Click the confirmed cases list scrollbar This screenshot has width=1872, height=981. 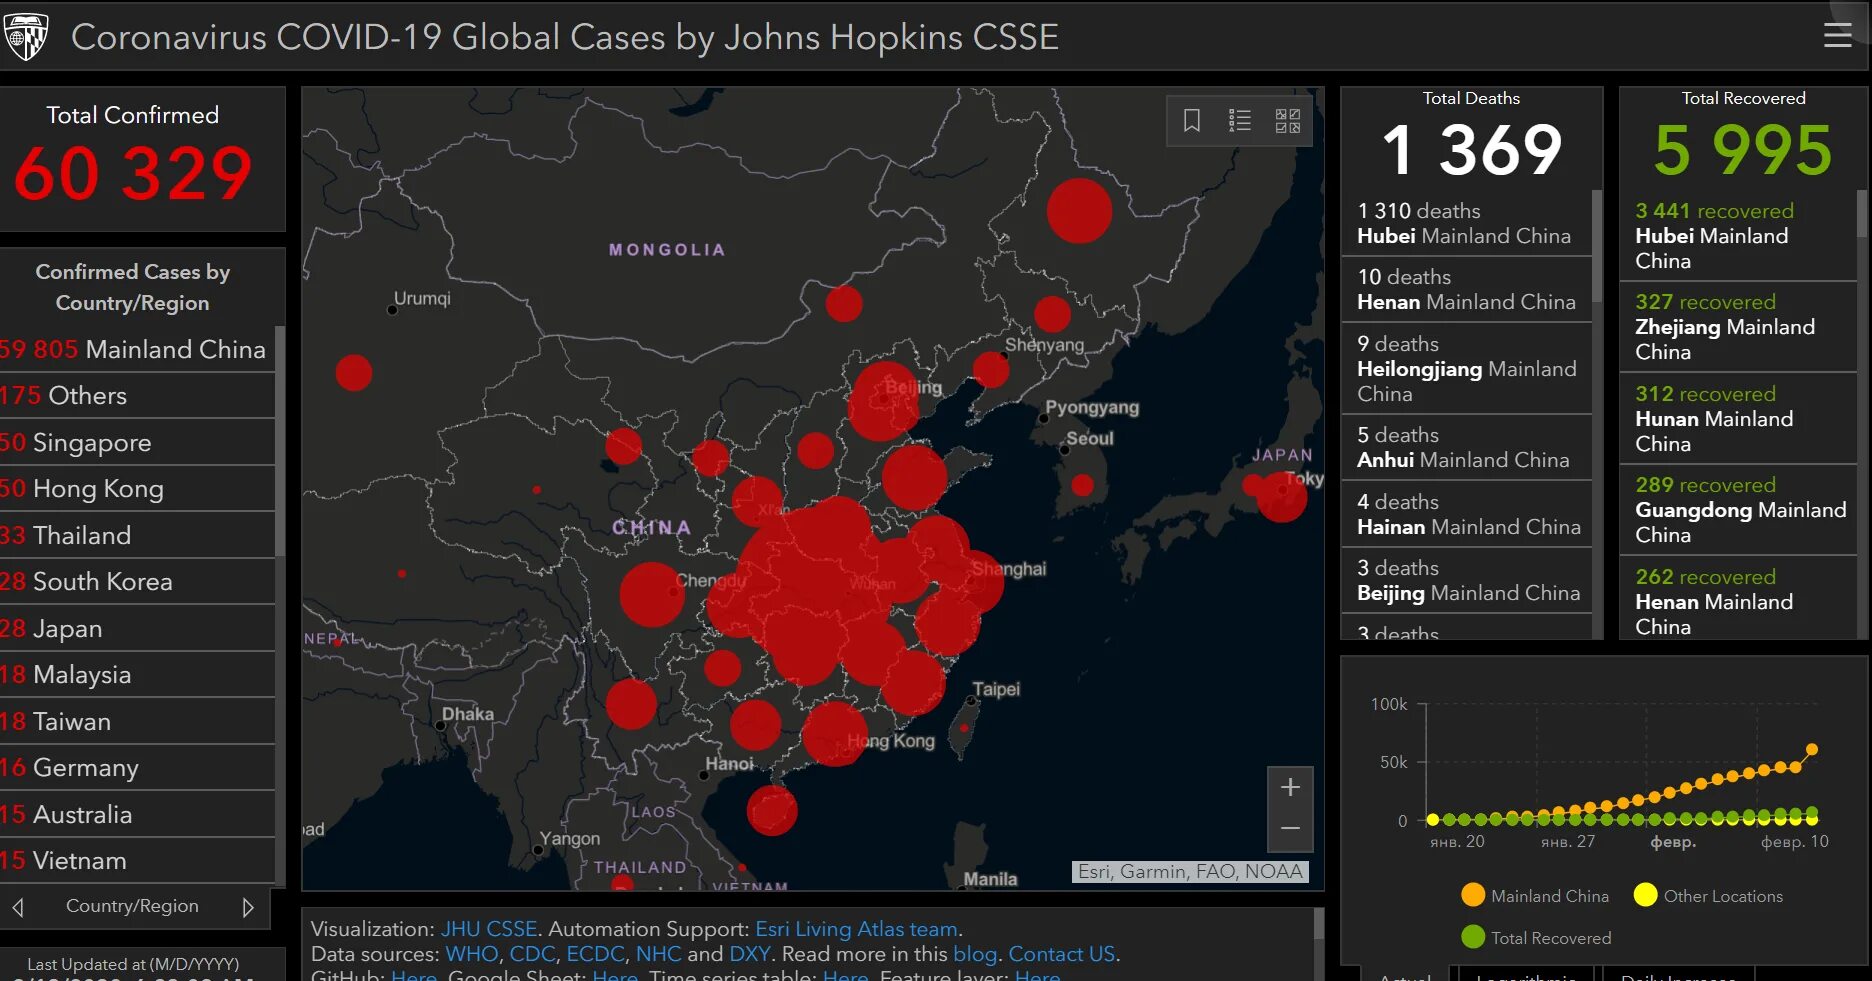point(280,440)
